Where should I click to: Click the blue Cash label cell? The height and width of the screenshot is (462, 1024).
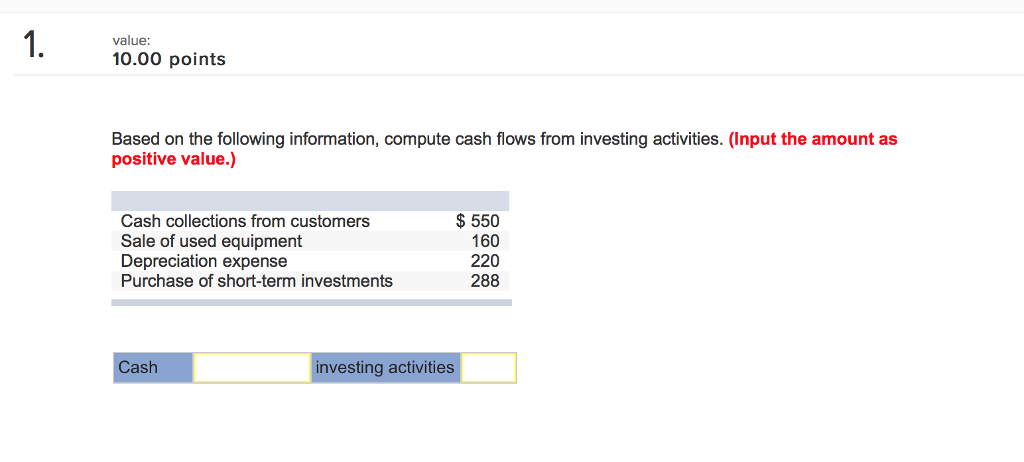tap(152, 367)
